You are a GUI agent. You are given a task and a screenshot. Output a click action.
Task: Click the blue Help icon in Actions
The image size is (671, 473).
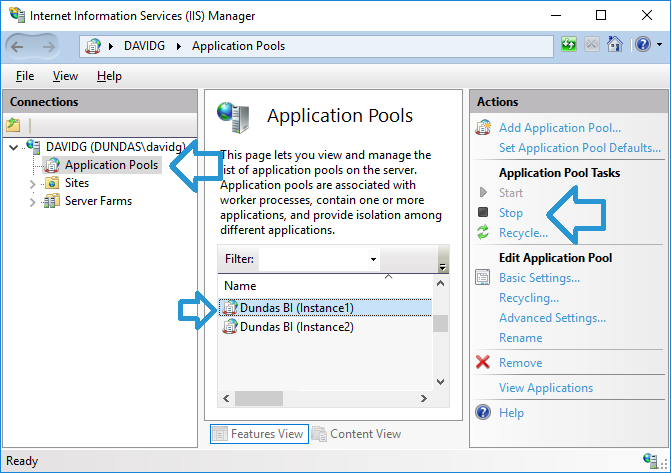pyautogui.click(x=483, y=412)
